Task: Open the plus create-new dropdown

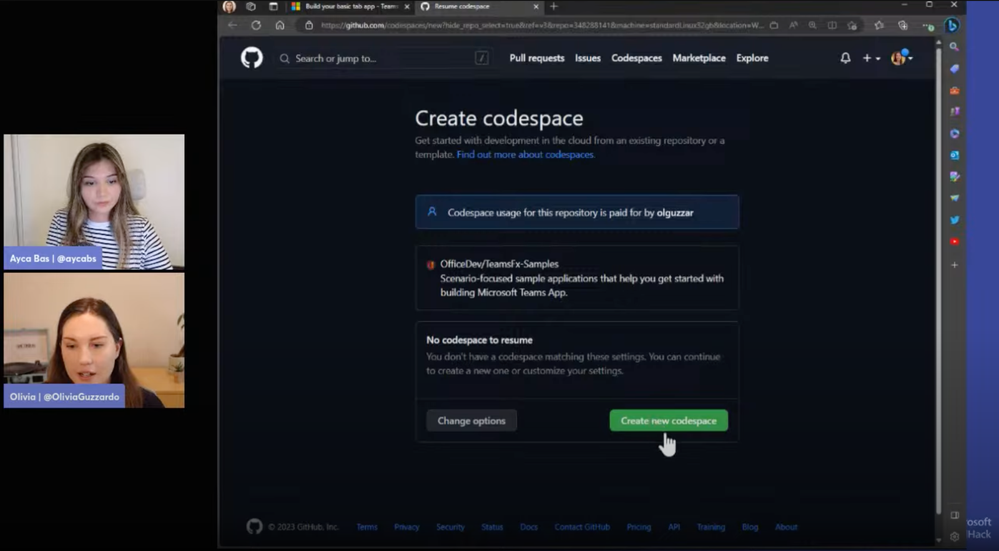Action: [x=871, y=58]
